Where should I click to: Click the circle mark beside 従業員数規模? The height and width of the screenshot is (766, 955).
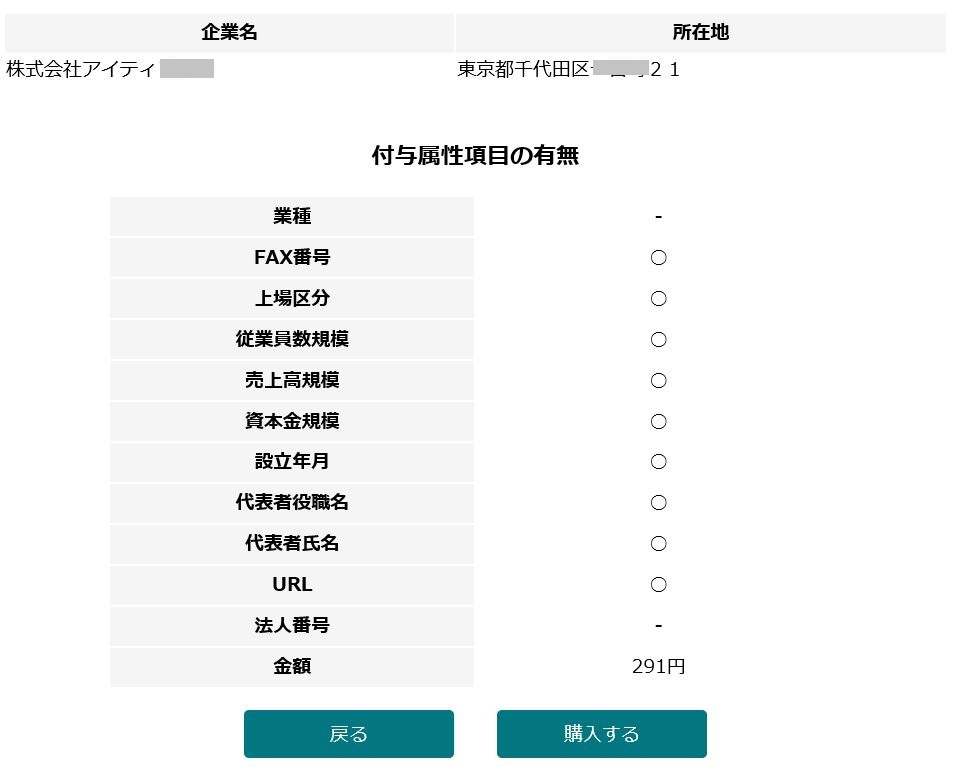pyautogui.click(x=658, y=339)
